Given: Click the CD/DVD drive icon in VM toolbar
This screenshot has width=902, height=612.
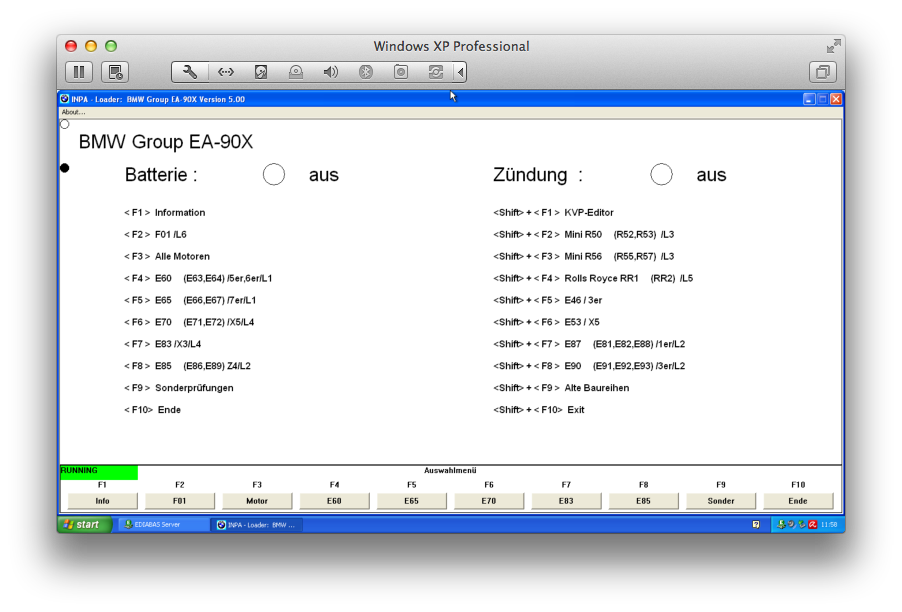Looking at the screenshot, I should (296, 72).
